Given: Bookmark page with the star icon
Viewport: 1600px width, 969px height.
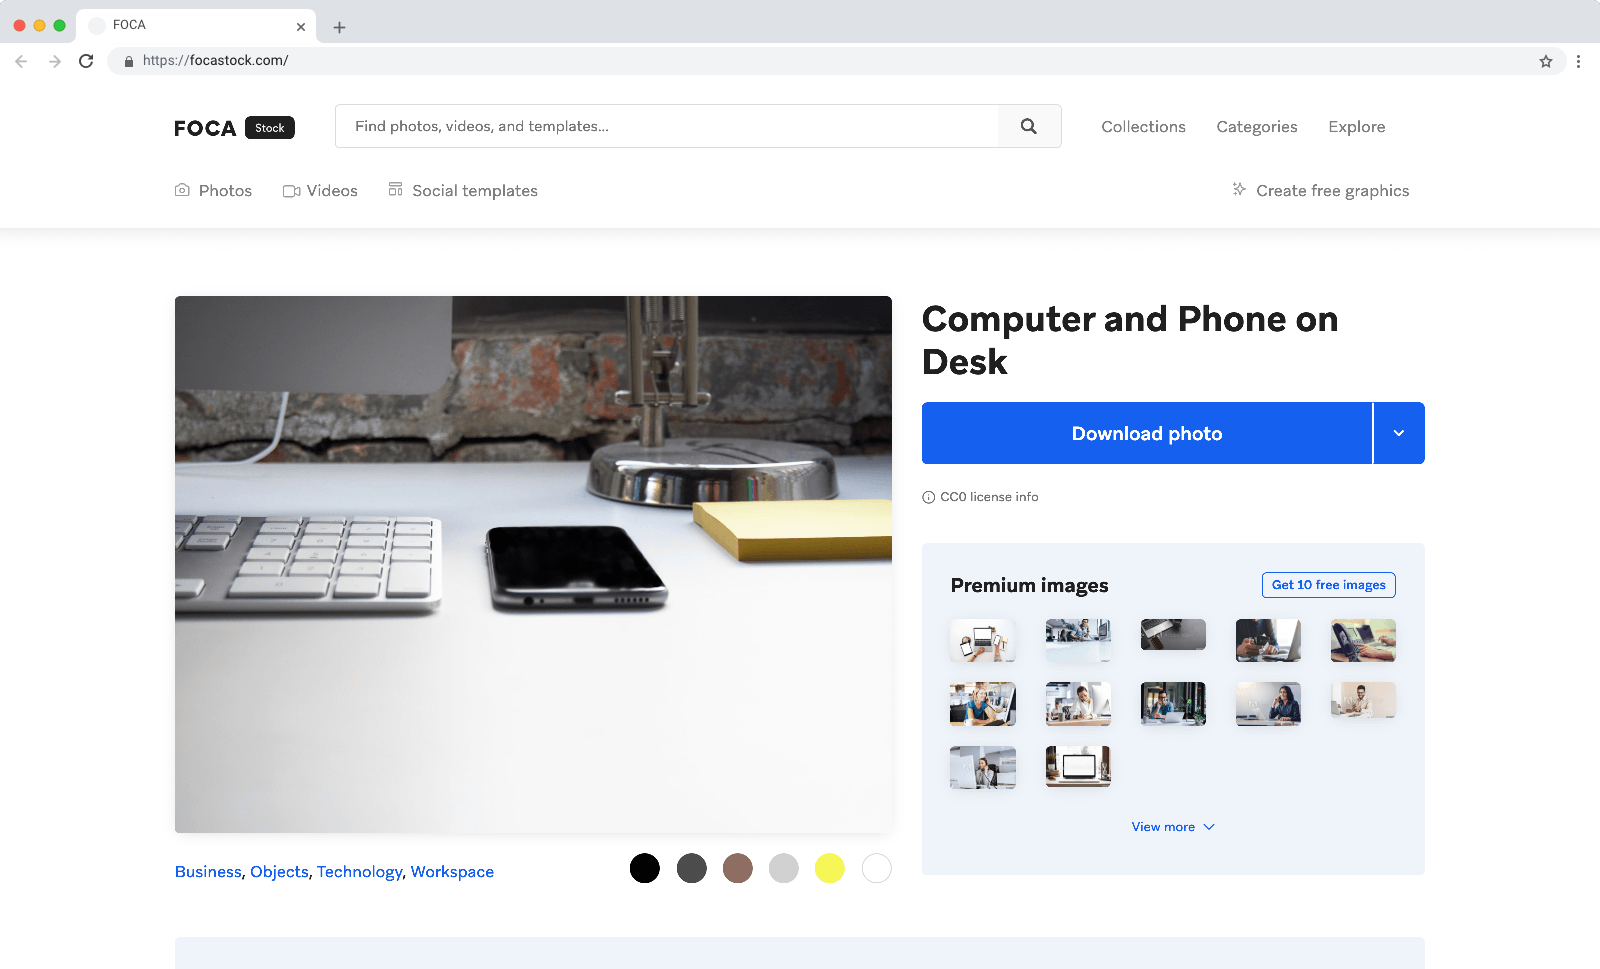Looking at the screenshot, I should [x=1545, y=61].
